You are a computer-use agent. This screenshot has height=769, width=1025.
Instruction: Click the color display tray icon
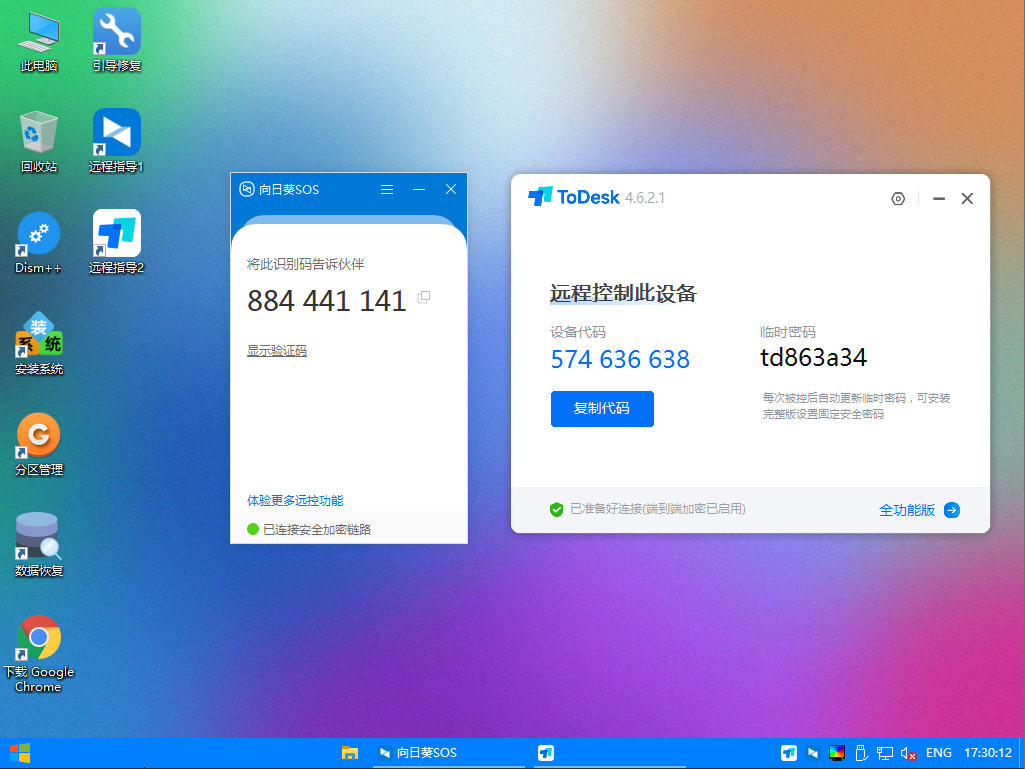click(837, 753)
